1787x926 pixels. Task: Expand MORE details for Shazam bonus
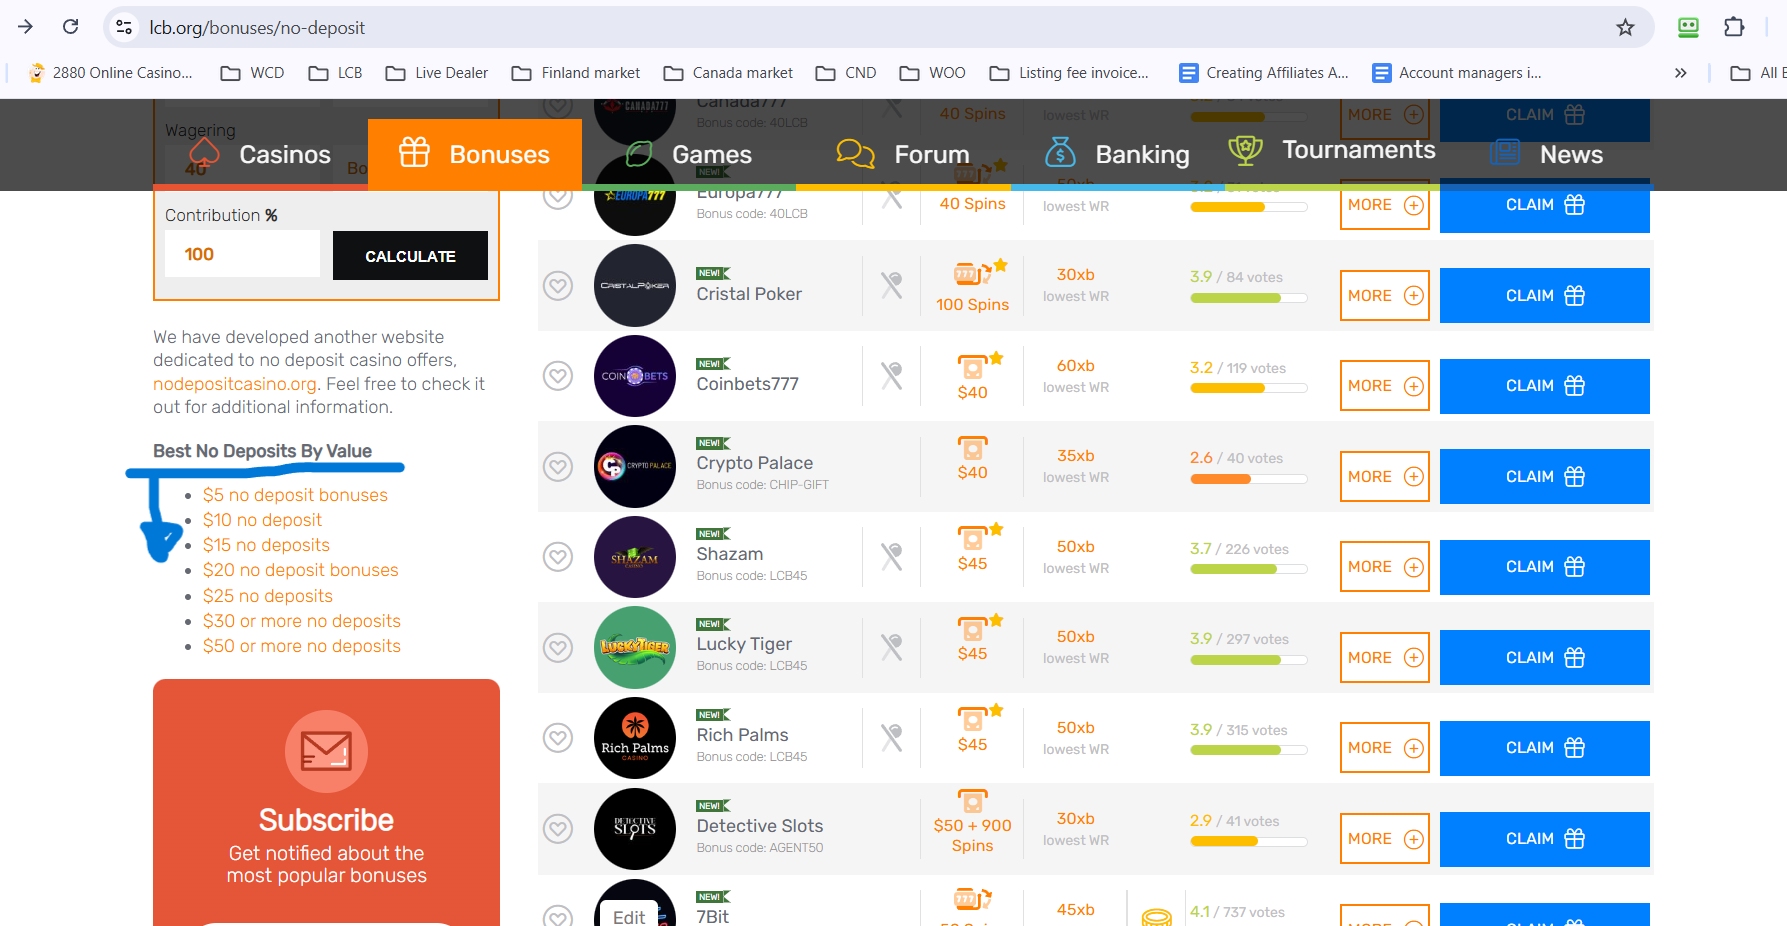pos(1384,567)
